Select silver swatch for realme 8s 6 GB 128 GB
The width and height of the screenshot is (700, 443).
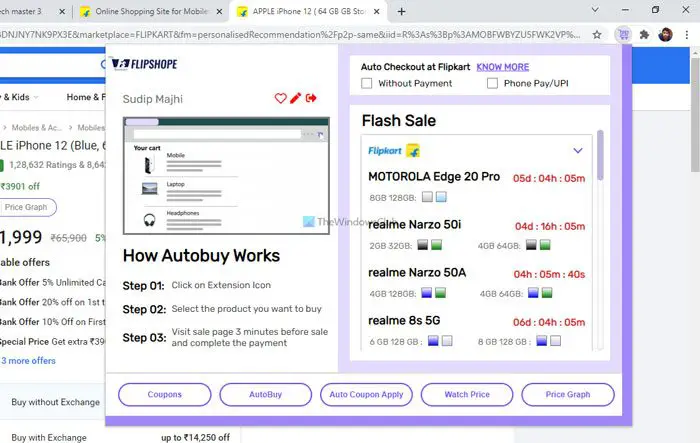[x=447, y=341]
